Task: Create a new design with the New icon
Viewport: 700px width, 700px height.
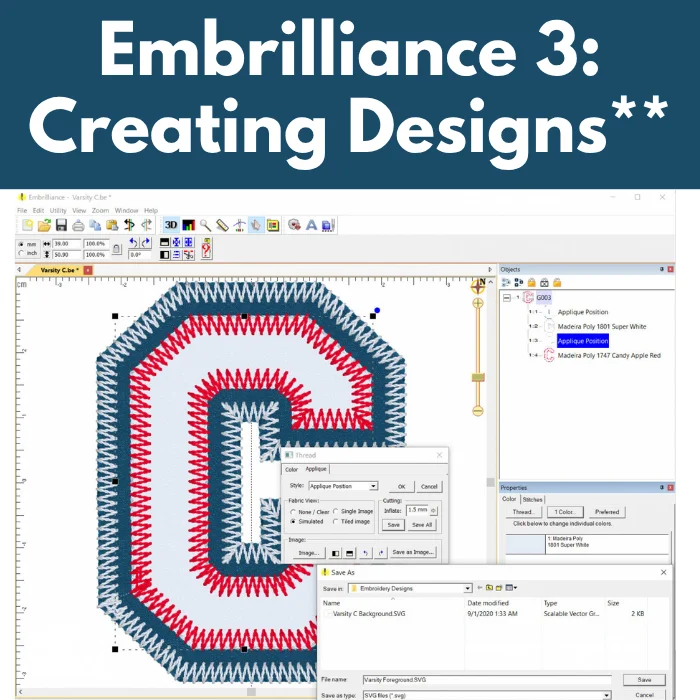Action: (x=28, y=225)
